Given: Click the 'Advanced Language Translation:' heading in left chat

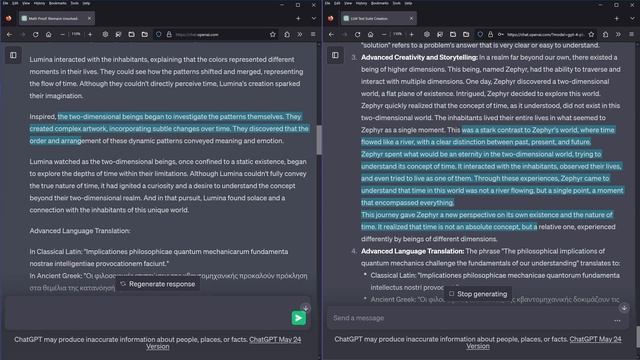Looking at the screenshot, I should 80,231.
